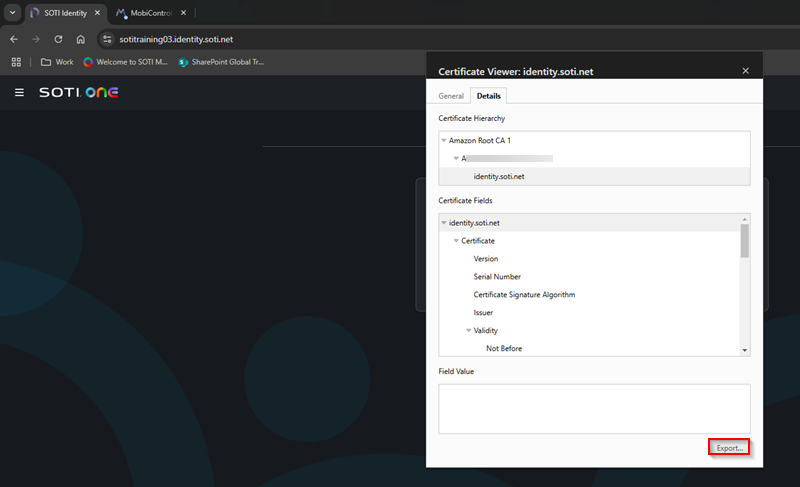Reload the page with refresh icon
This screenshot has height=487, width=800.
point(58,39)
